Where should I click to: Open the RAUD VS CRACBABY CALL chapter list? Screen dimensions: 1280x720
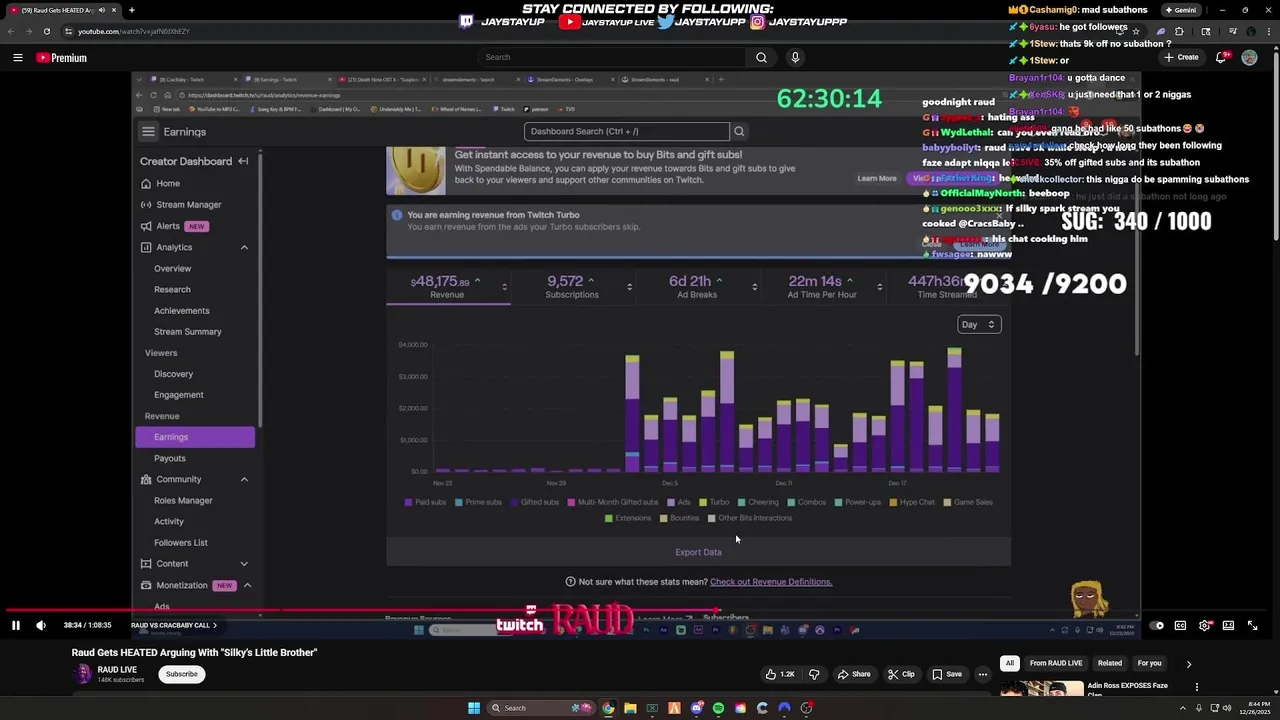click(174, 625)
